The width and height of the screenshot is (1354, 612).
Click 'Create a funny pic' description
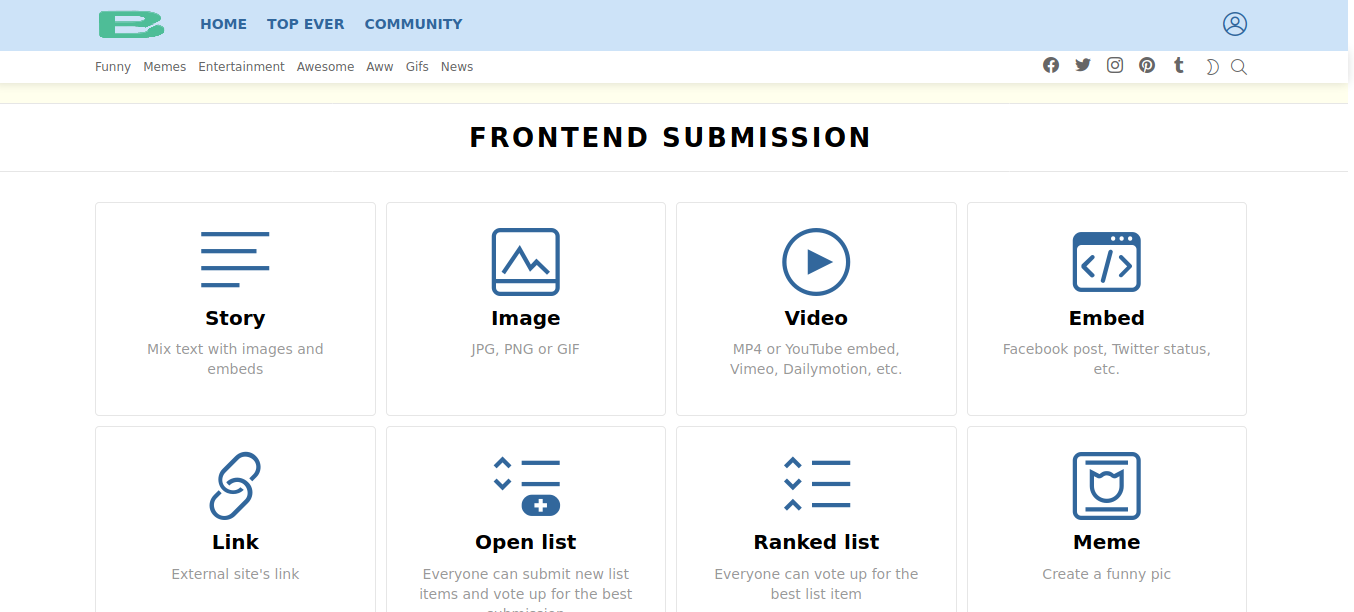pos(1107,574)
